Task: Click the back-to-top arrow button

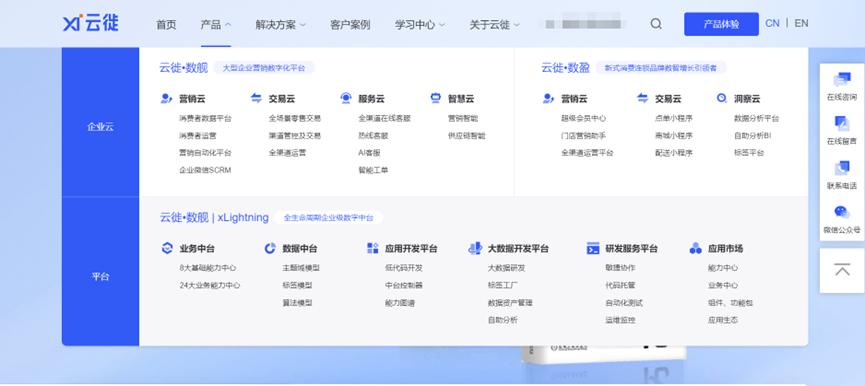Action: 842,270
